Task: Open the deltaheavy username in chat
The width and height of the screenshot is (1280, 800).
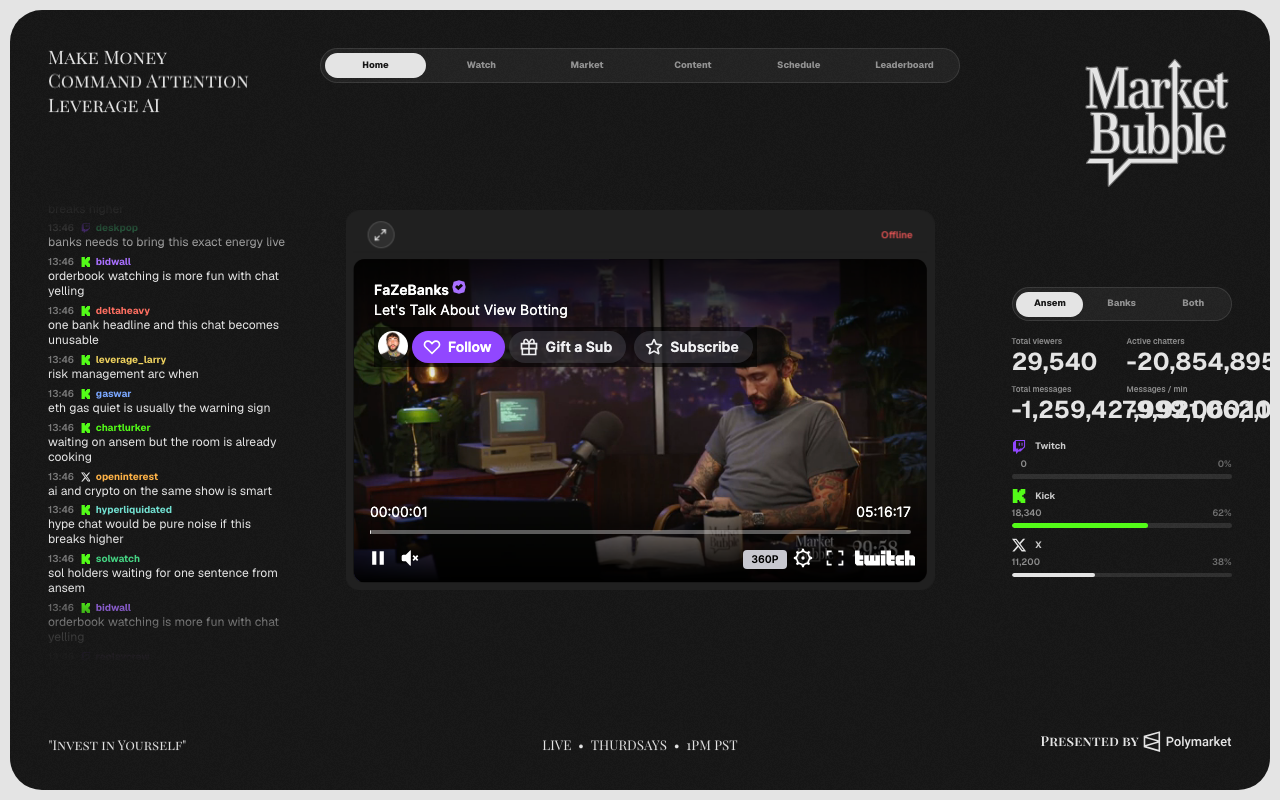Action: tap(123, 311)
